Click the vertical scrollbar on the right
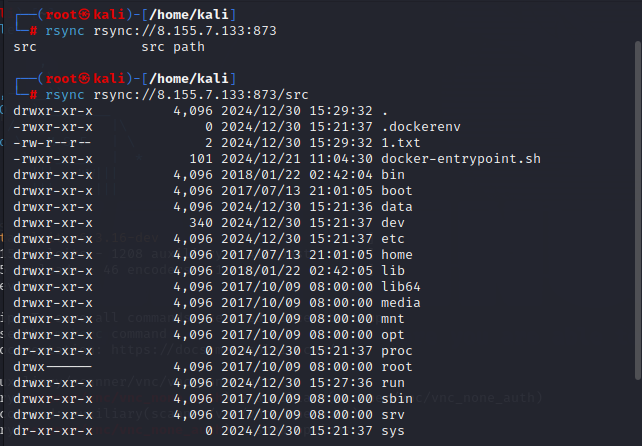The image size is (642, 446). coord(638,210)
